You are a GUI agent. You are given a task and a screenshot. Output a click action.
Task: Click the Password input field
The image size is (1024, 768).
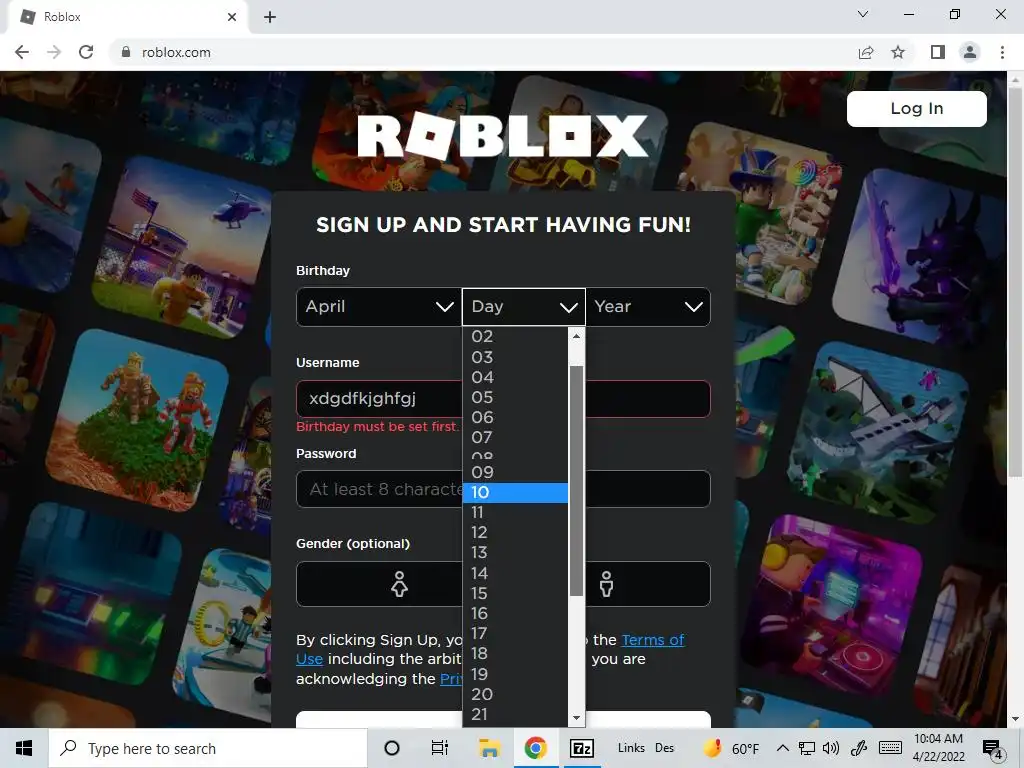[x=503, y=489]
